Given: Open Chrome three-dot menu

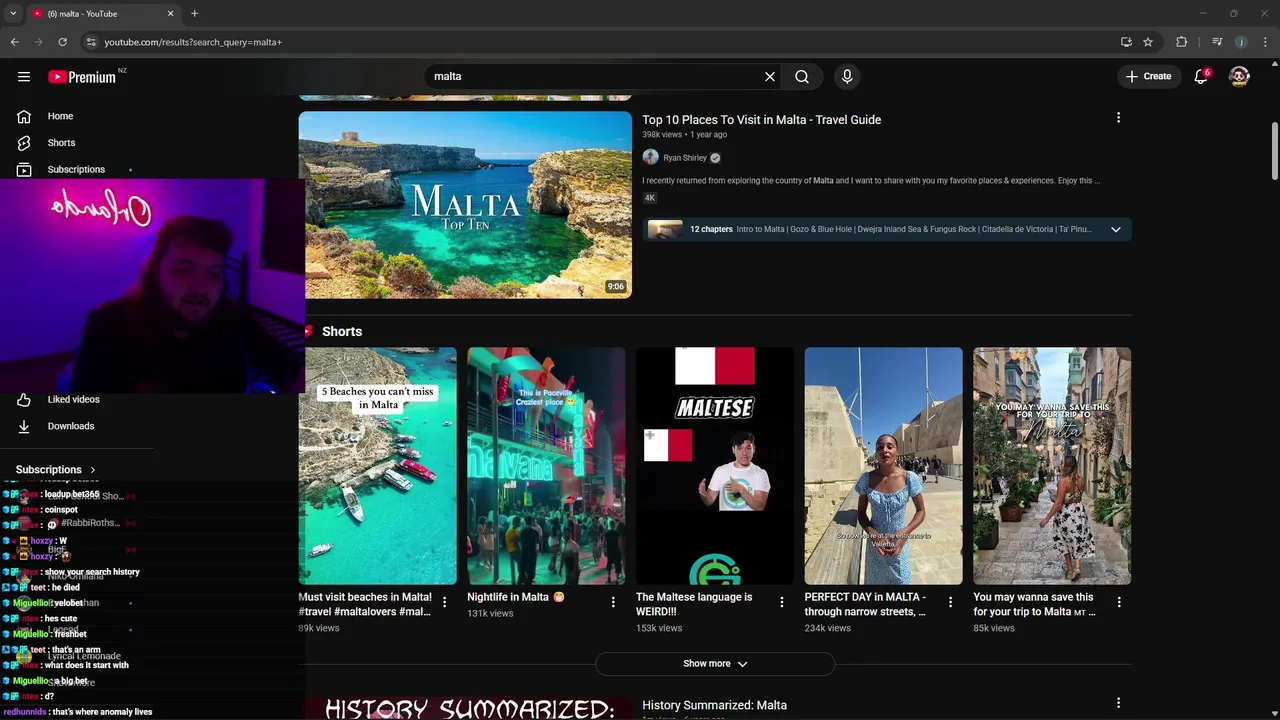Looking at the screenshot, I should (1265, 42).
